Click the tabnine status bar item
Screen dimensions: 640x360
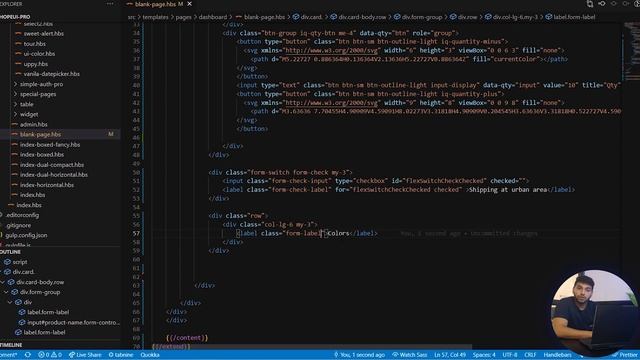(x=121, y=355)
